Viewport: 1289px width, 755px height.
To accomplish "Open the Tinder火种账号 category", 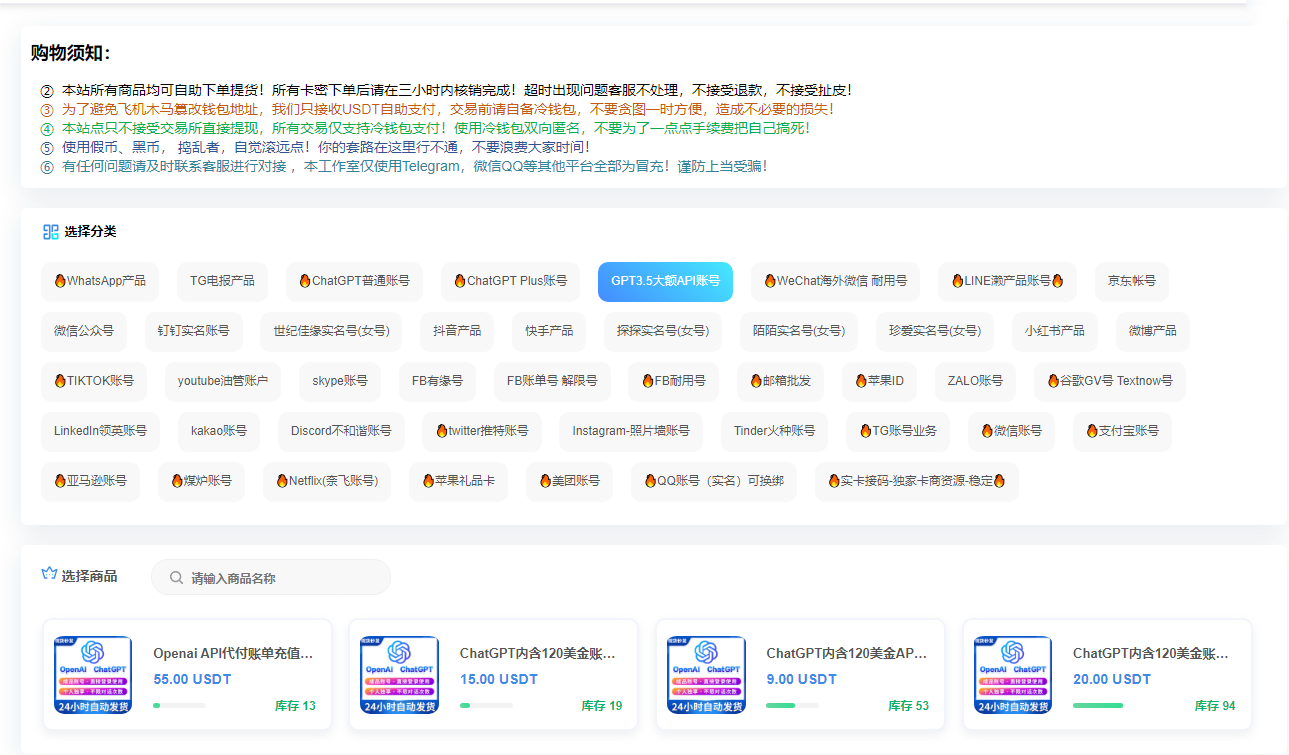I will click(774, 432).
